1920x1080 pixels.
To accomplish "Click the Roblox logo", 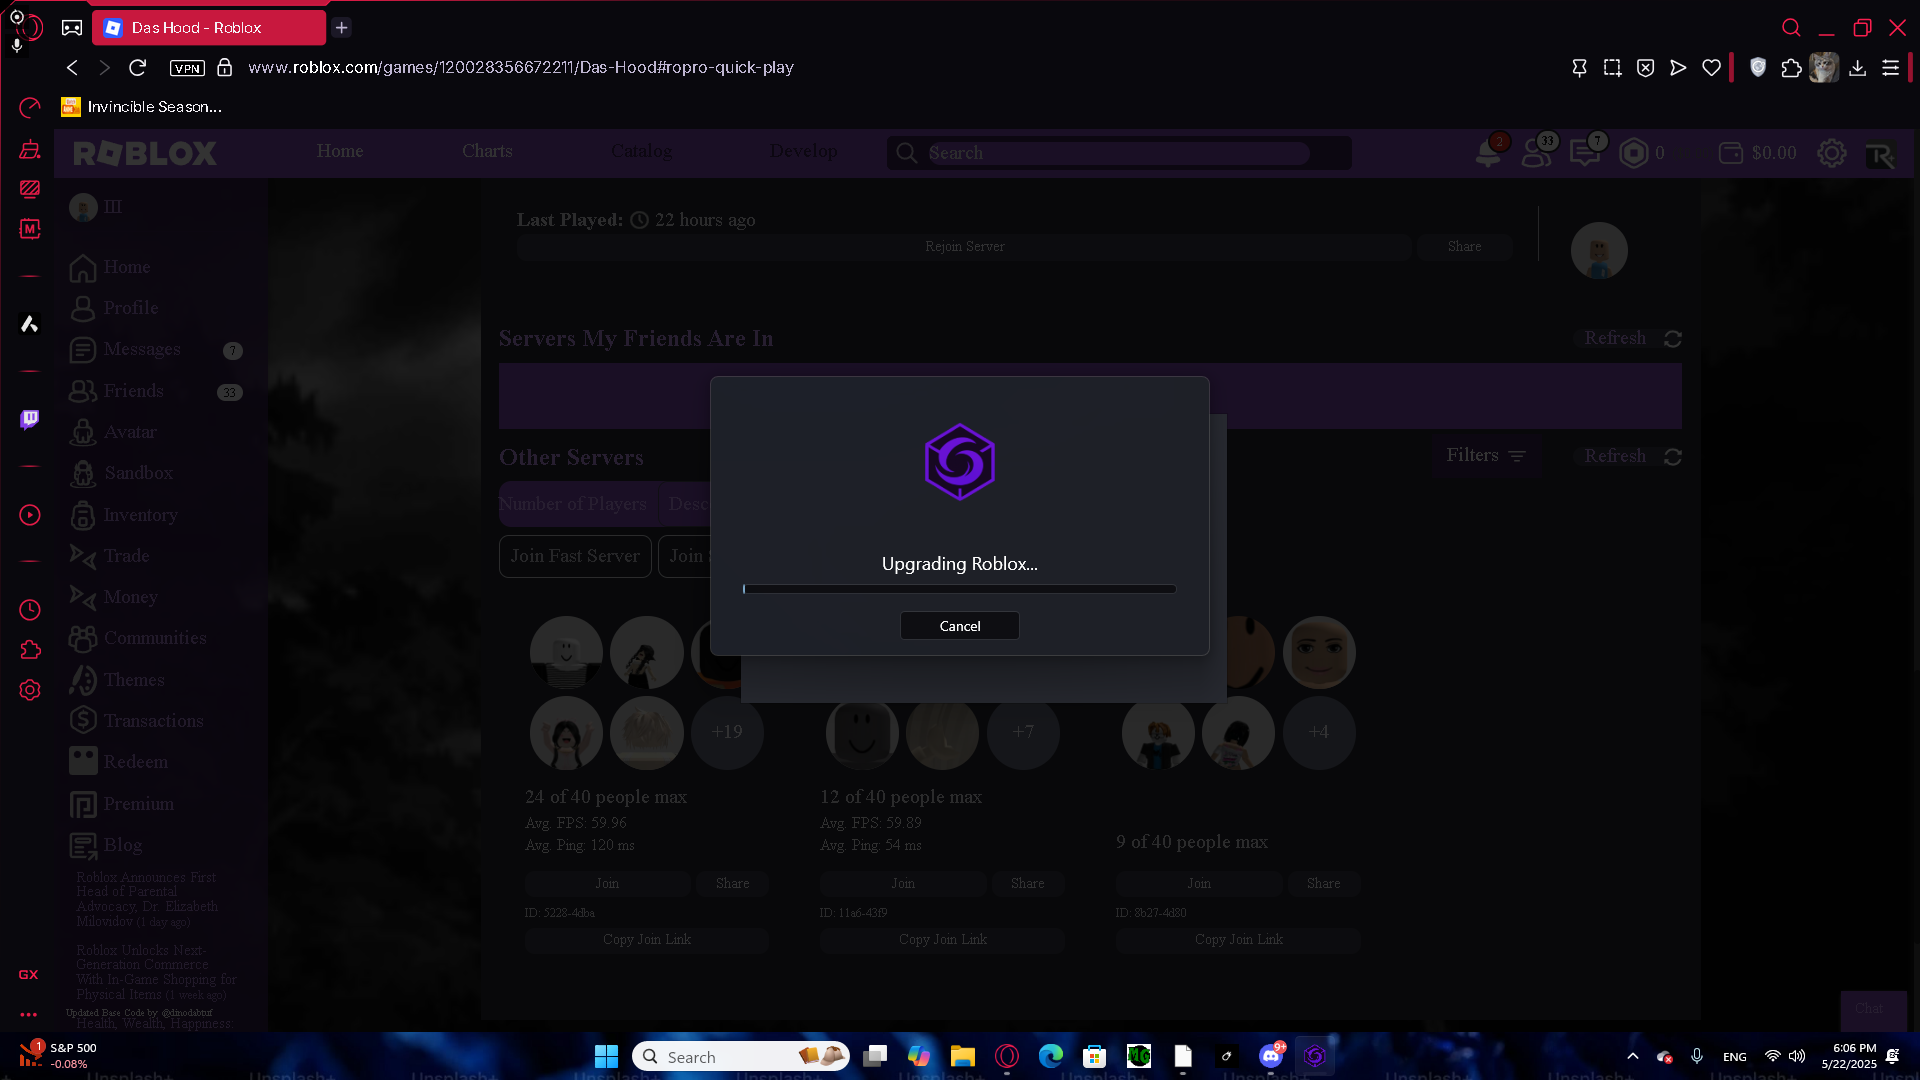I will point(145,153).
